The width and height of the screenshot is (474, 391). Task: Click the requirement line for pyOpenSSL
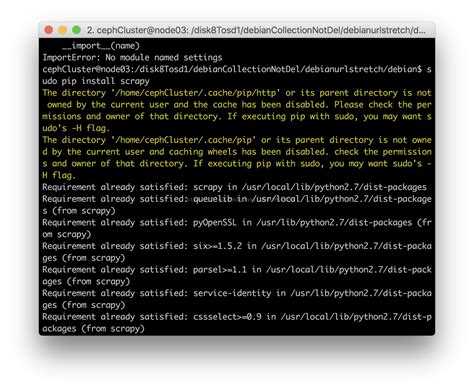click(237, 223)
